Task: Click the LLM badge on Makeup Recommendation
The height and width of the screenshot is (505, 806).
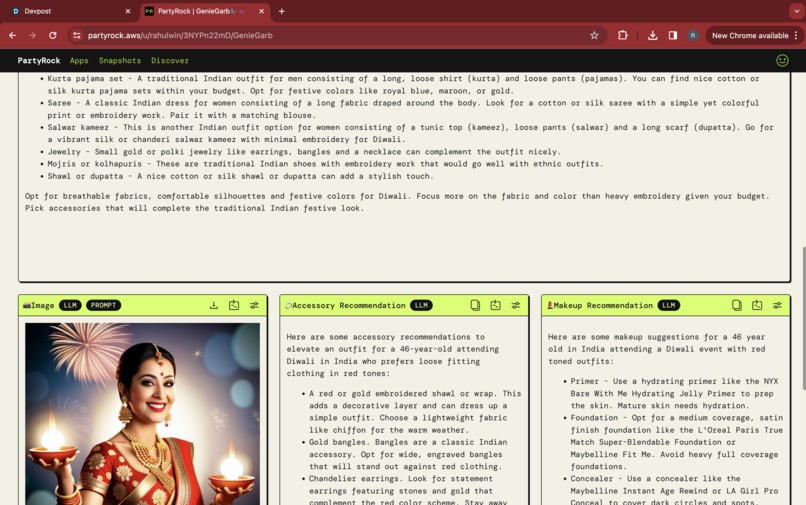Action: [669, 305]
